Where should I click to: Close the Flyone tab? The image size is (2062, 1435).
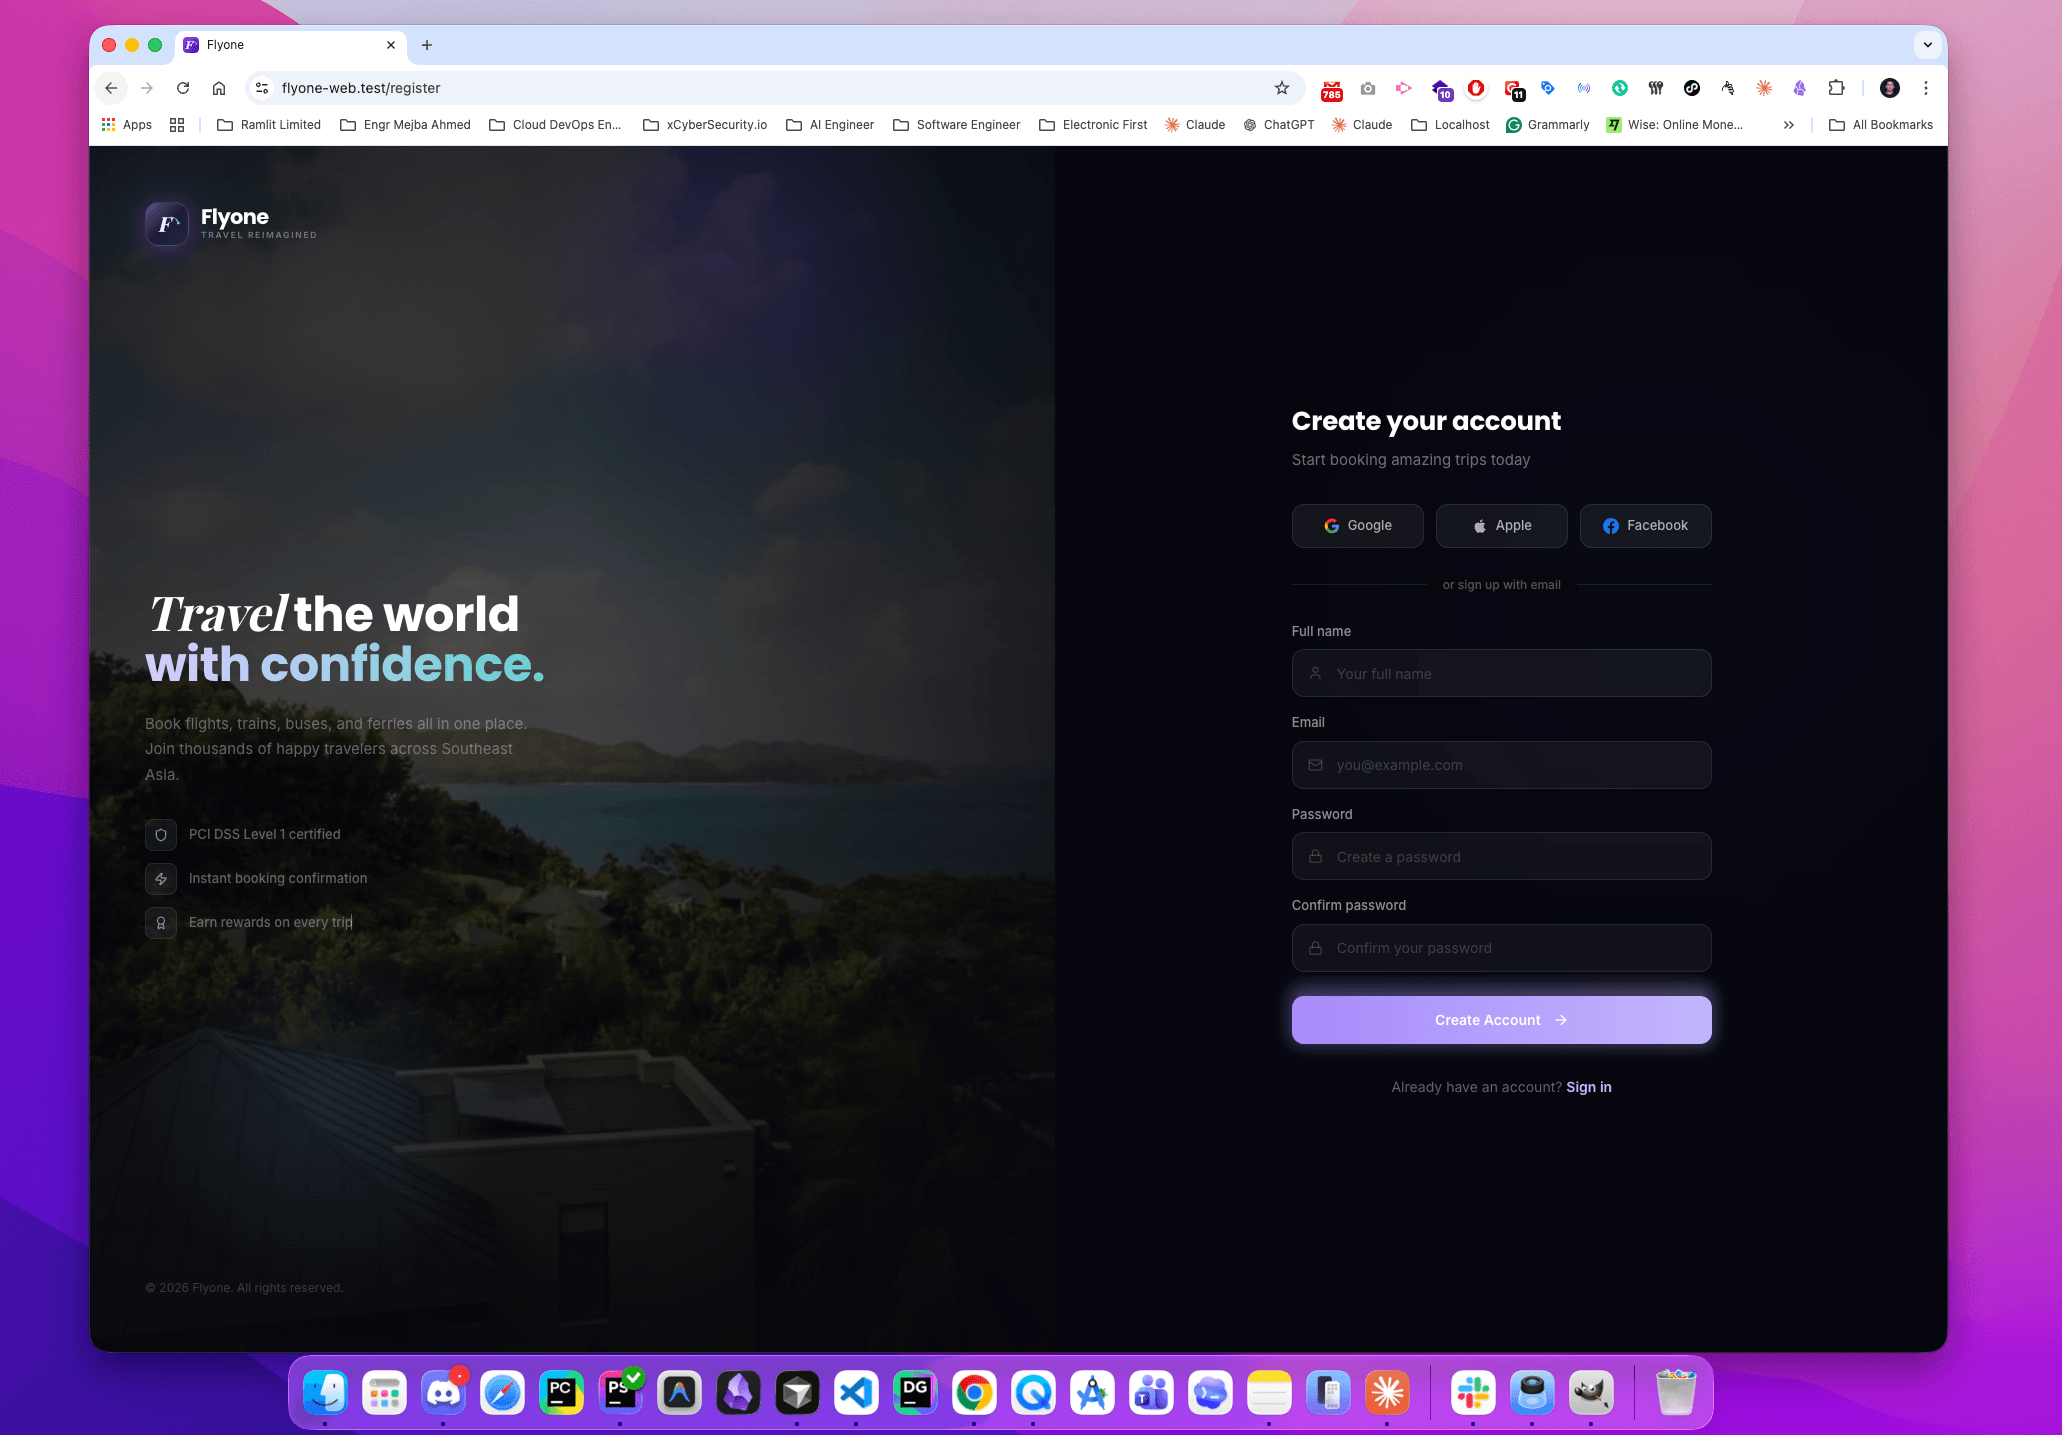pyautogui.click(x=391, y=45)
